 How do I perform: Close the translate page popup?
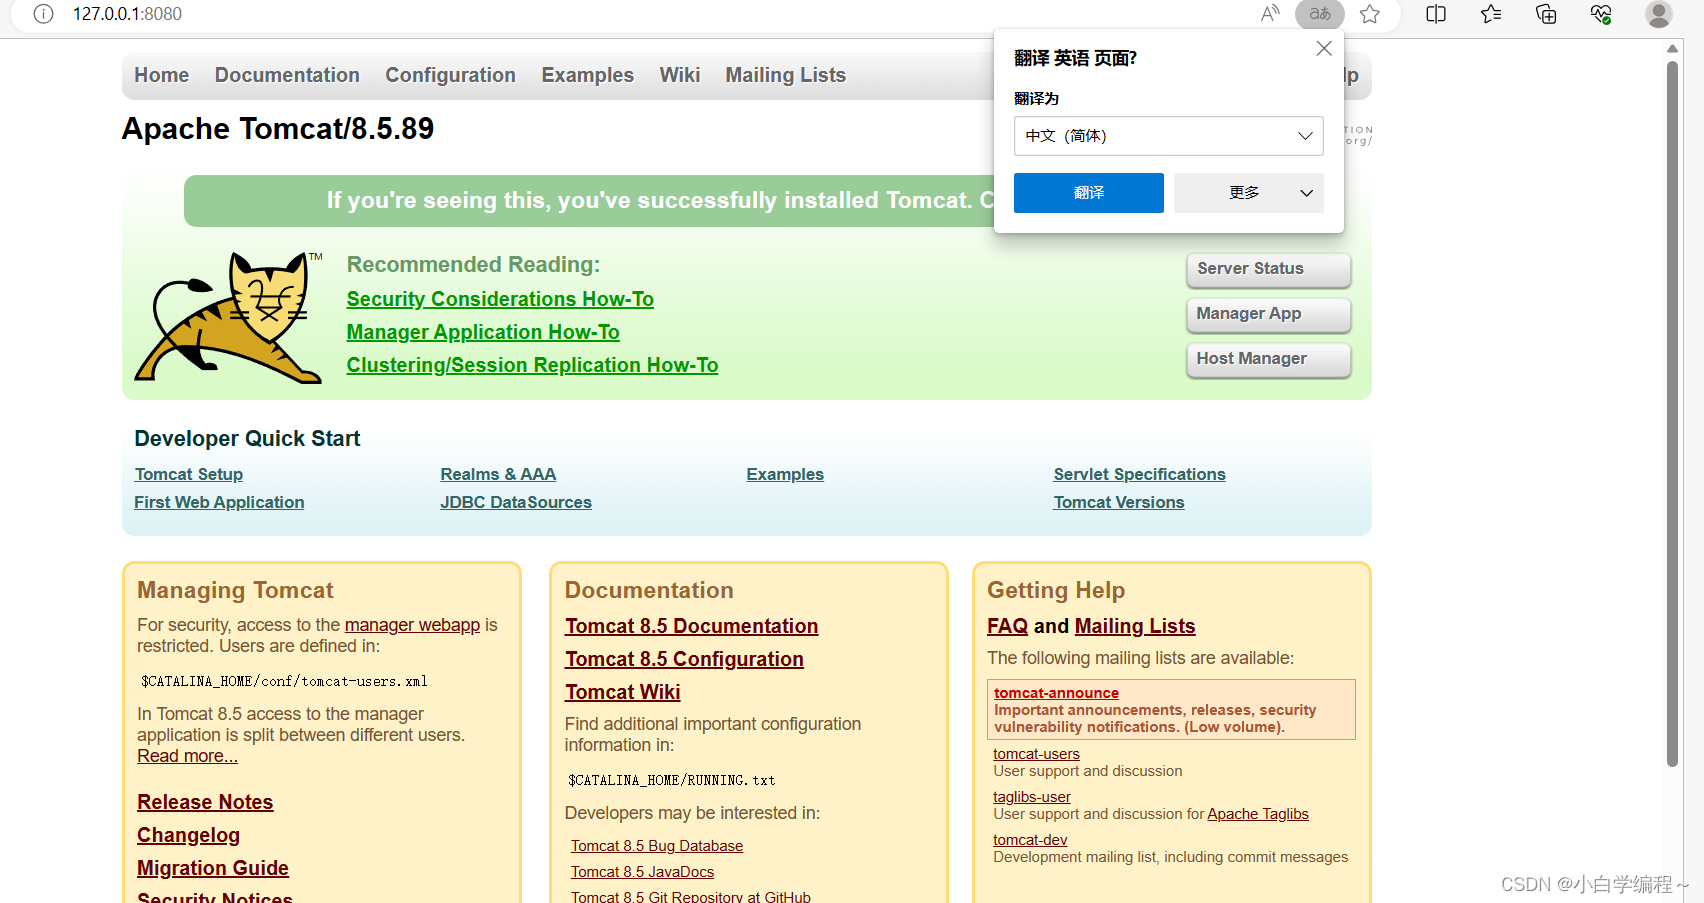coord(1324,48)
